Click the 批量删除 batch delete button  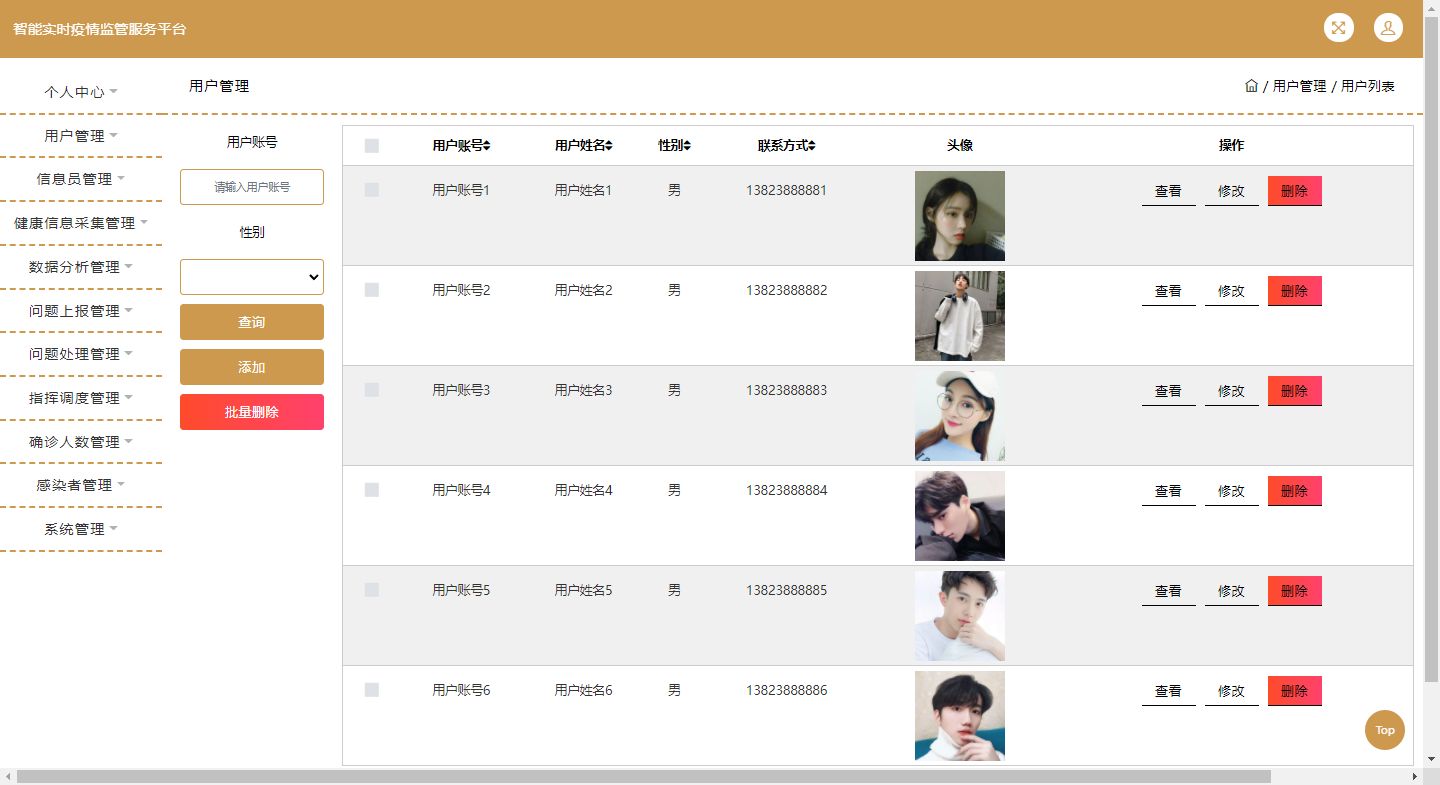(x=252, y=412)
